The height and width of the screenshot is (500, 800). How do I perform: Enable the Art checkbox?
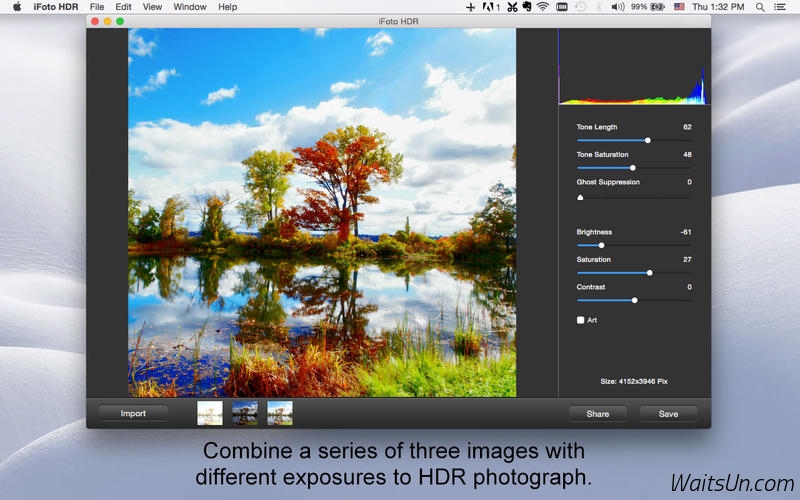click(580, 320)
